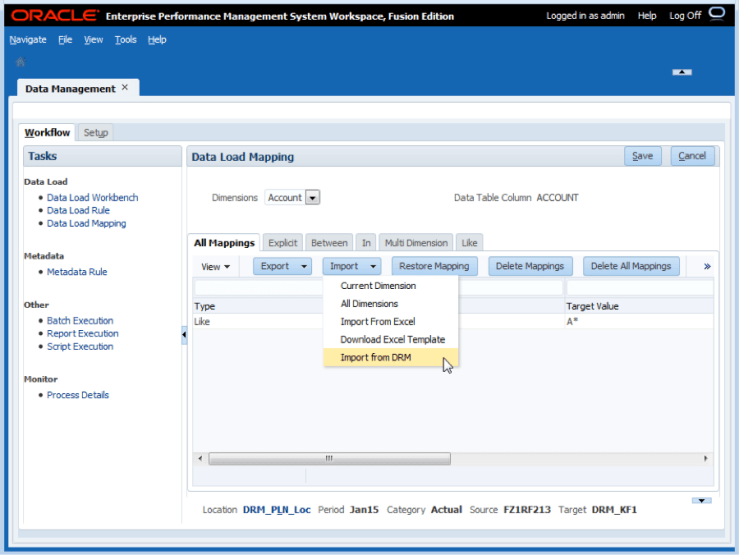Click the horizontal scrollbar thumb in table
Image resolution: width=739 pixels, height=555 pixels.
click(328, 458)
